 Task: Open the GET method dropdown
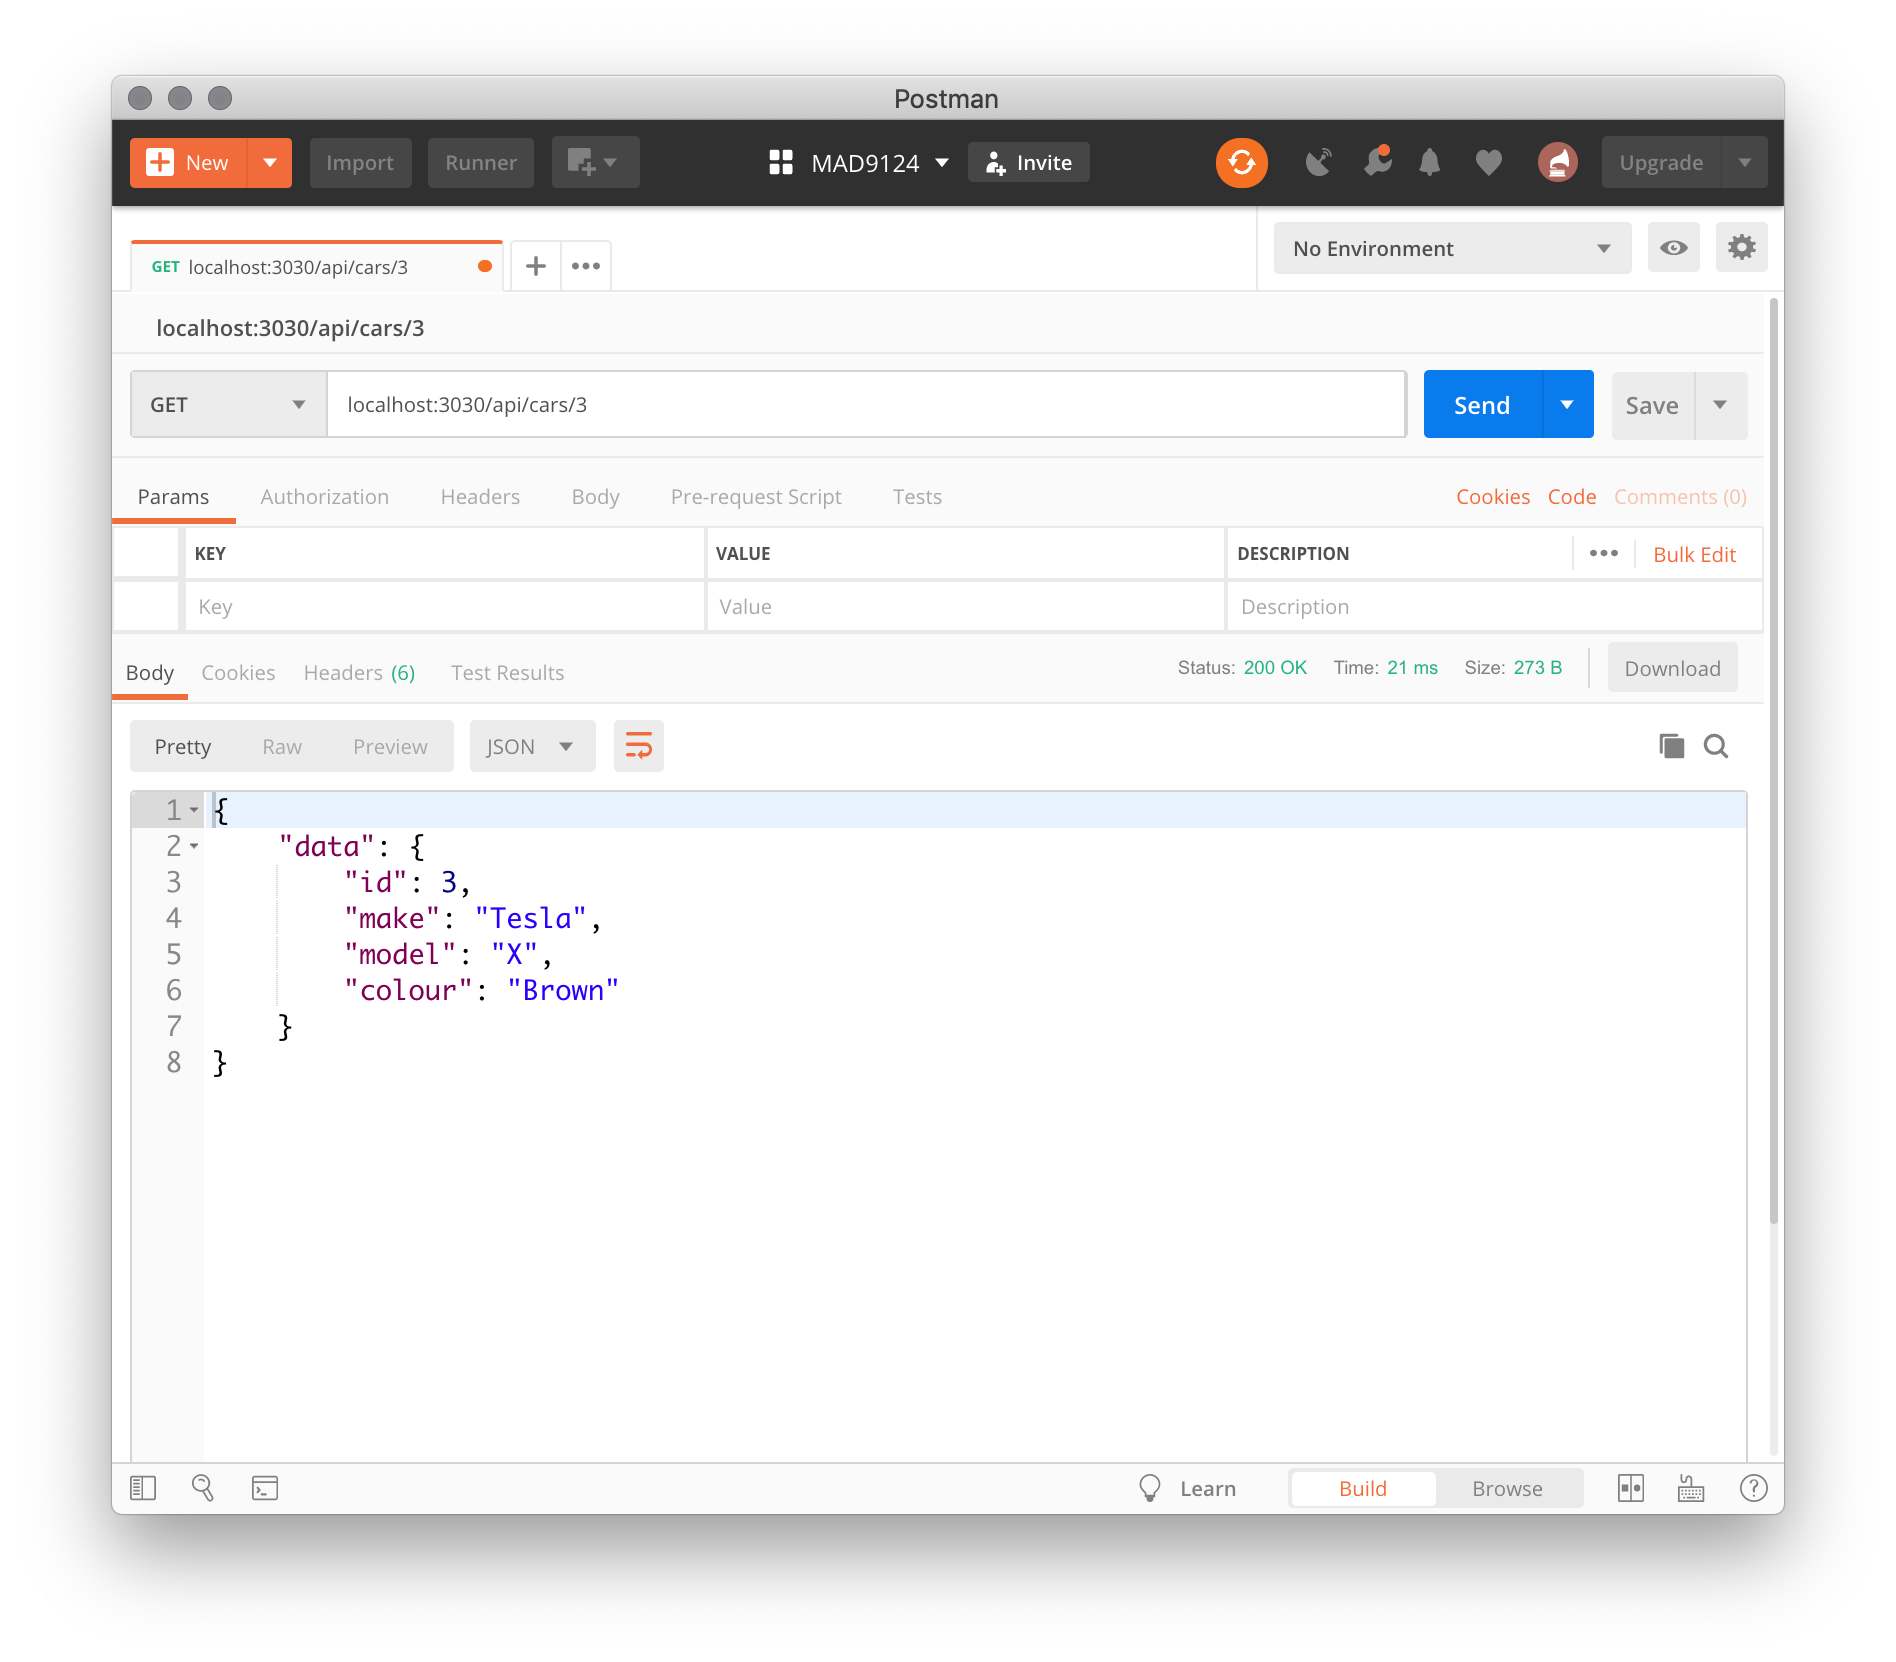(x=228, y=405)
